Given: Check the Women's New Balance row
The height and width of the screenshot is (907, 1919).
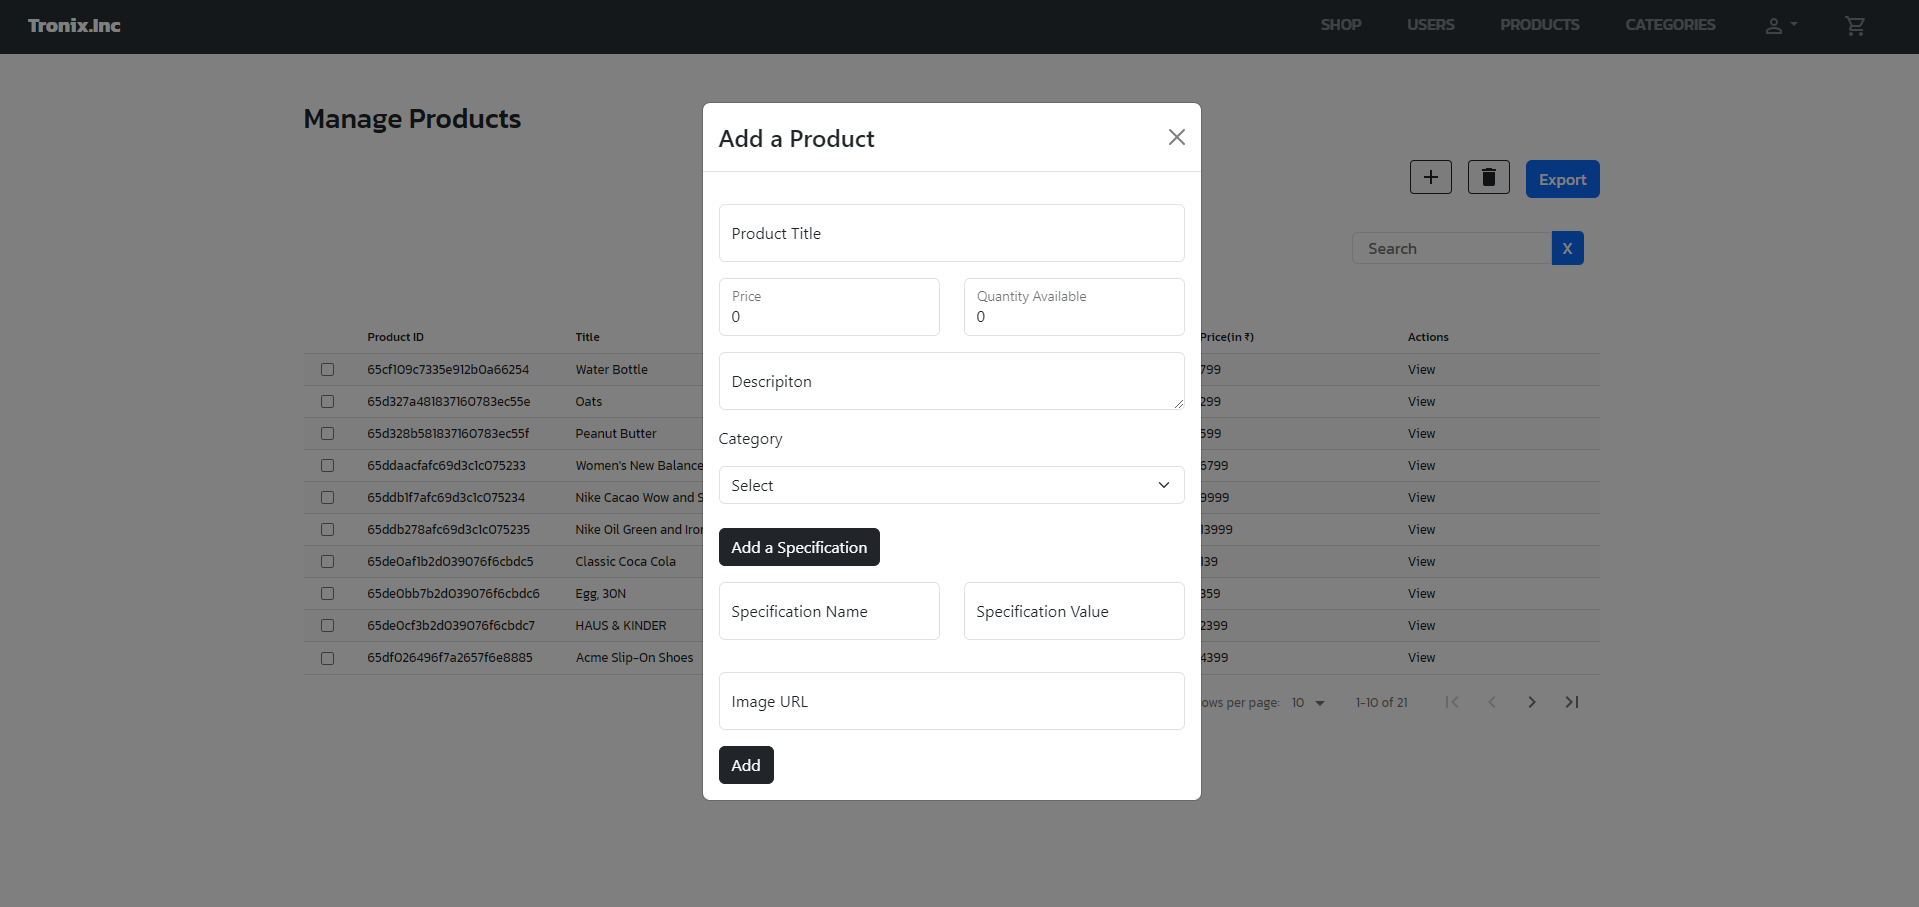Looking at the screenshot, I should coord(327,465).
